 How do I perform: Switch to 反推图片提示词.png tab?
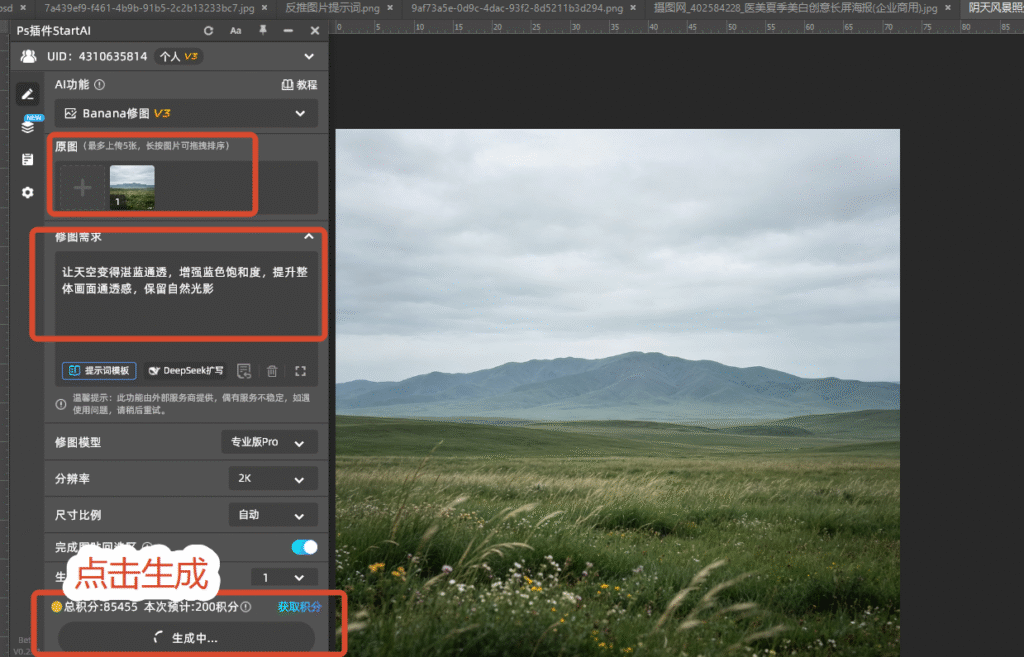[x=332, y=8]
